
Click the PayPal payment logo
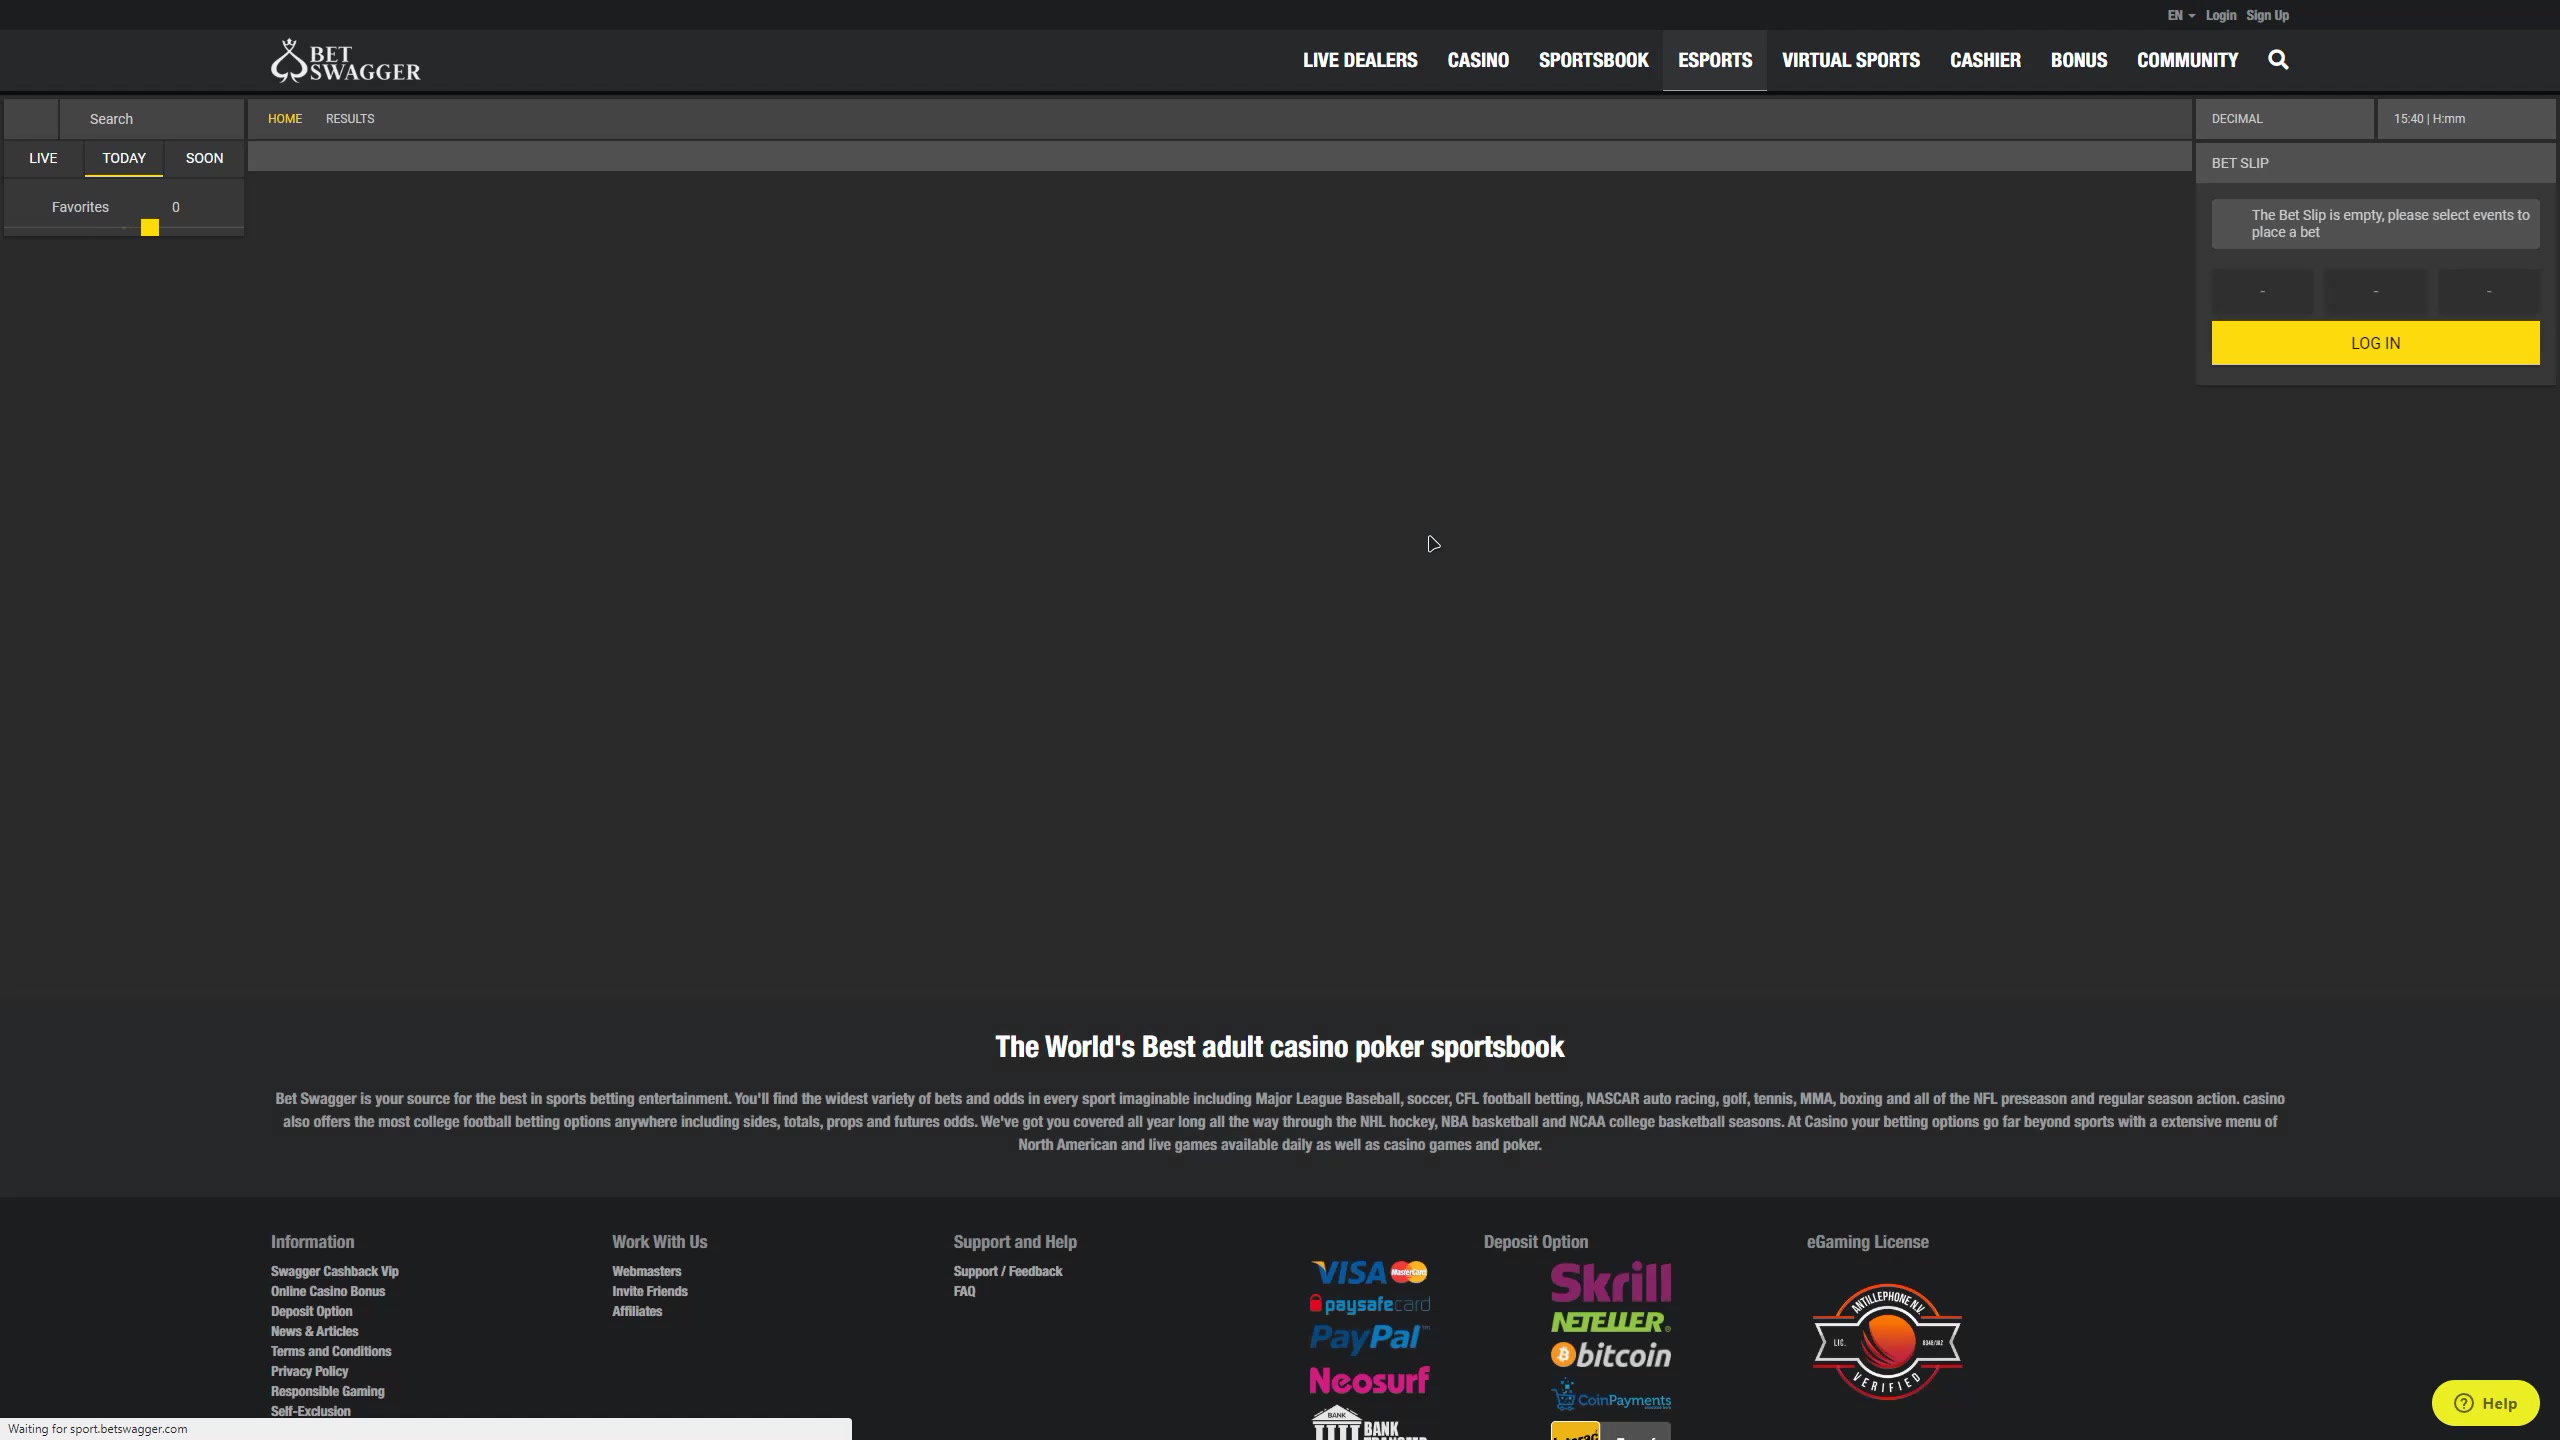pos(1369,1338)
